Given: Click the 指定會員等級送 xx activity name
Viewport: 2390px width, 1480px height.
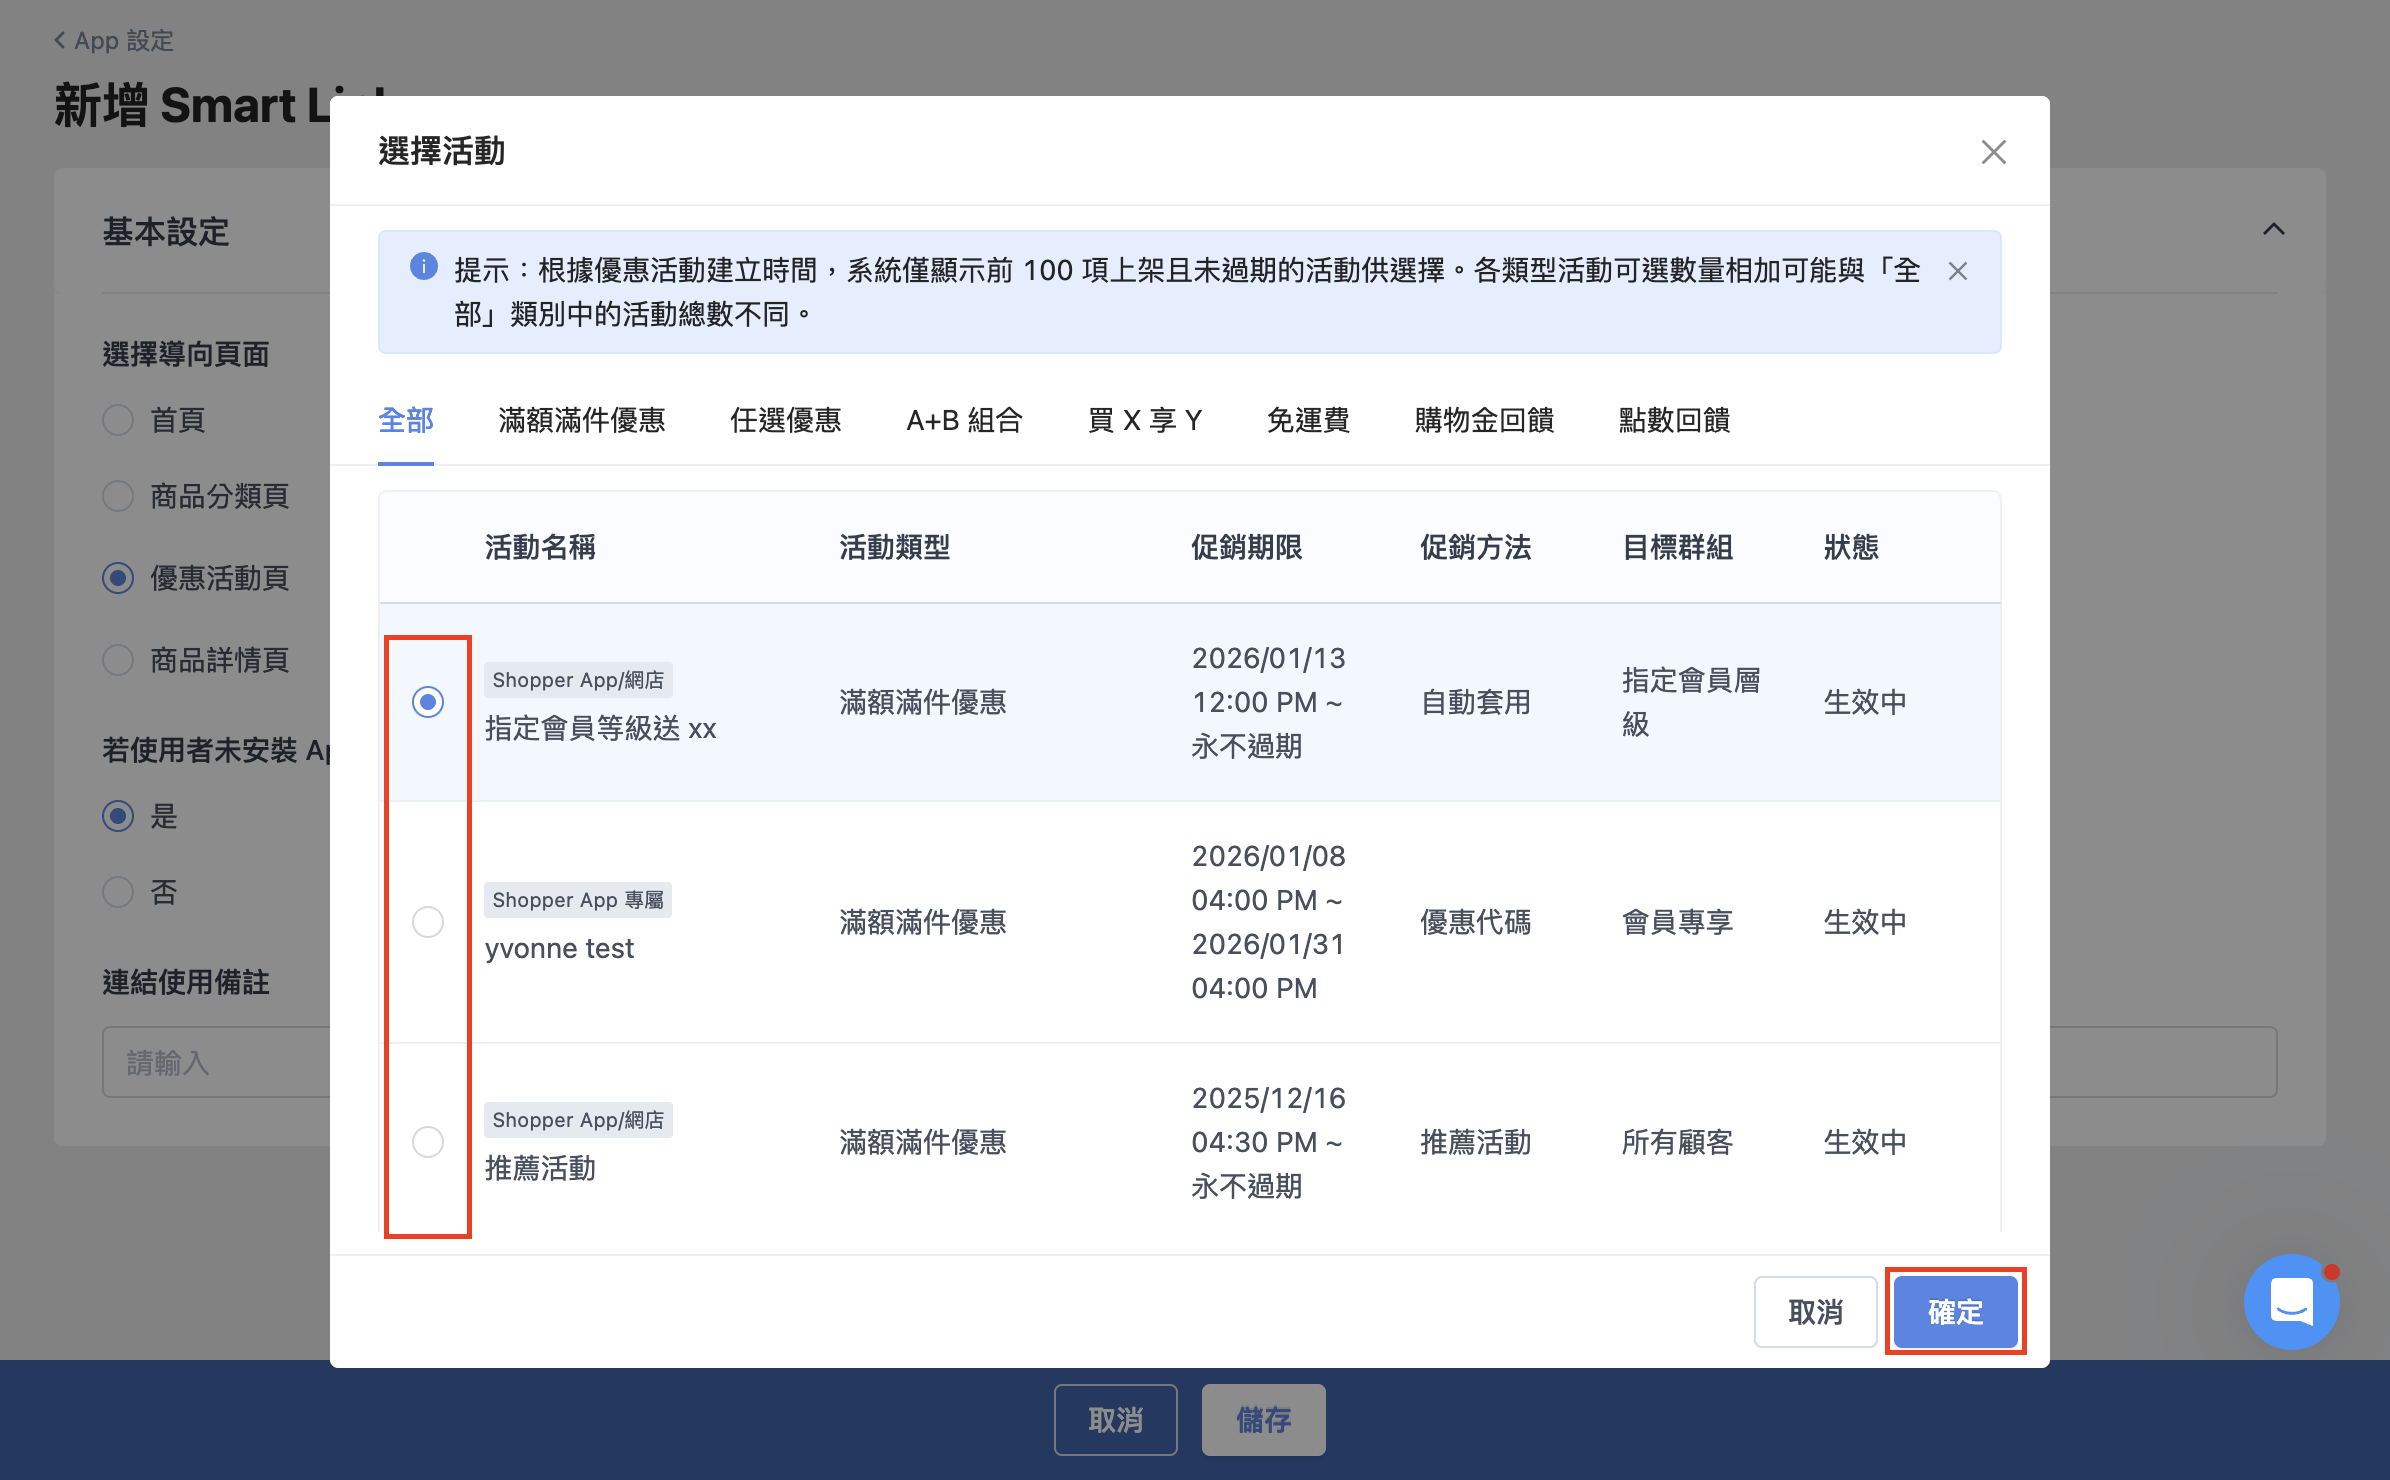Looking at the screenshot, I should pos(600,728).
